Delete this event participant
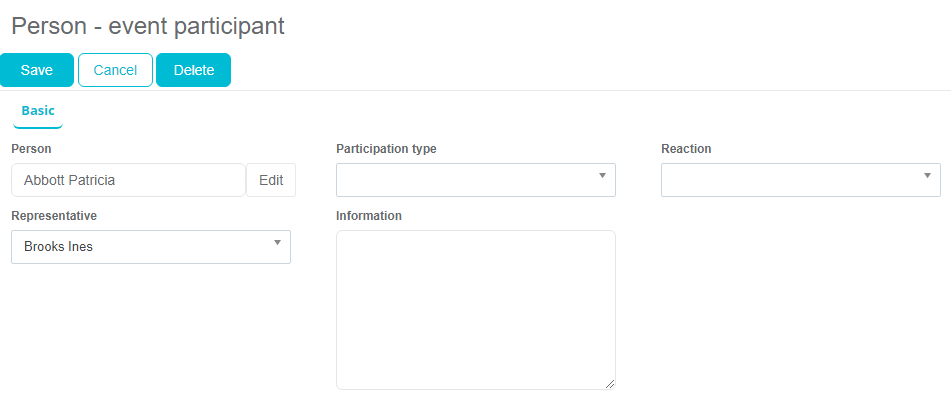This screenshot has height=420, width=951. click(x=193, y=70)
